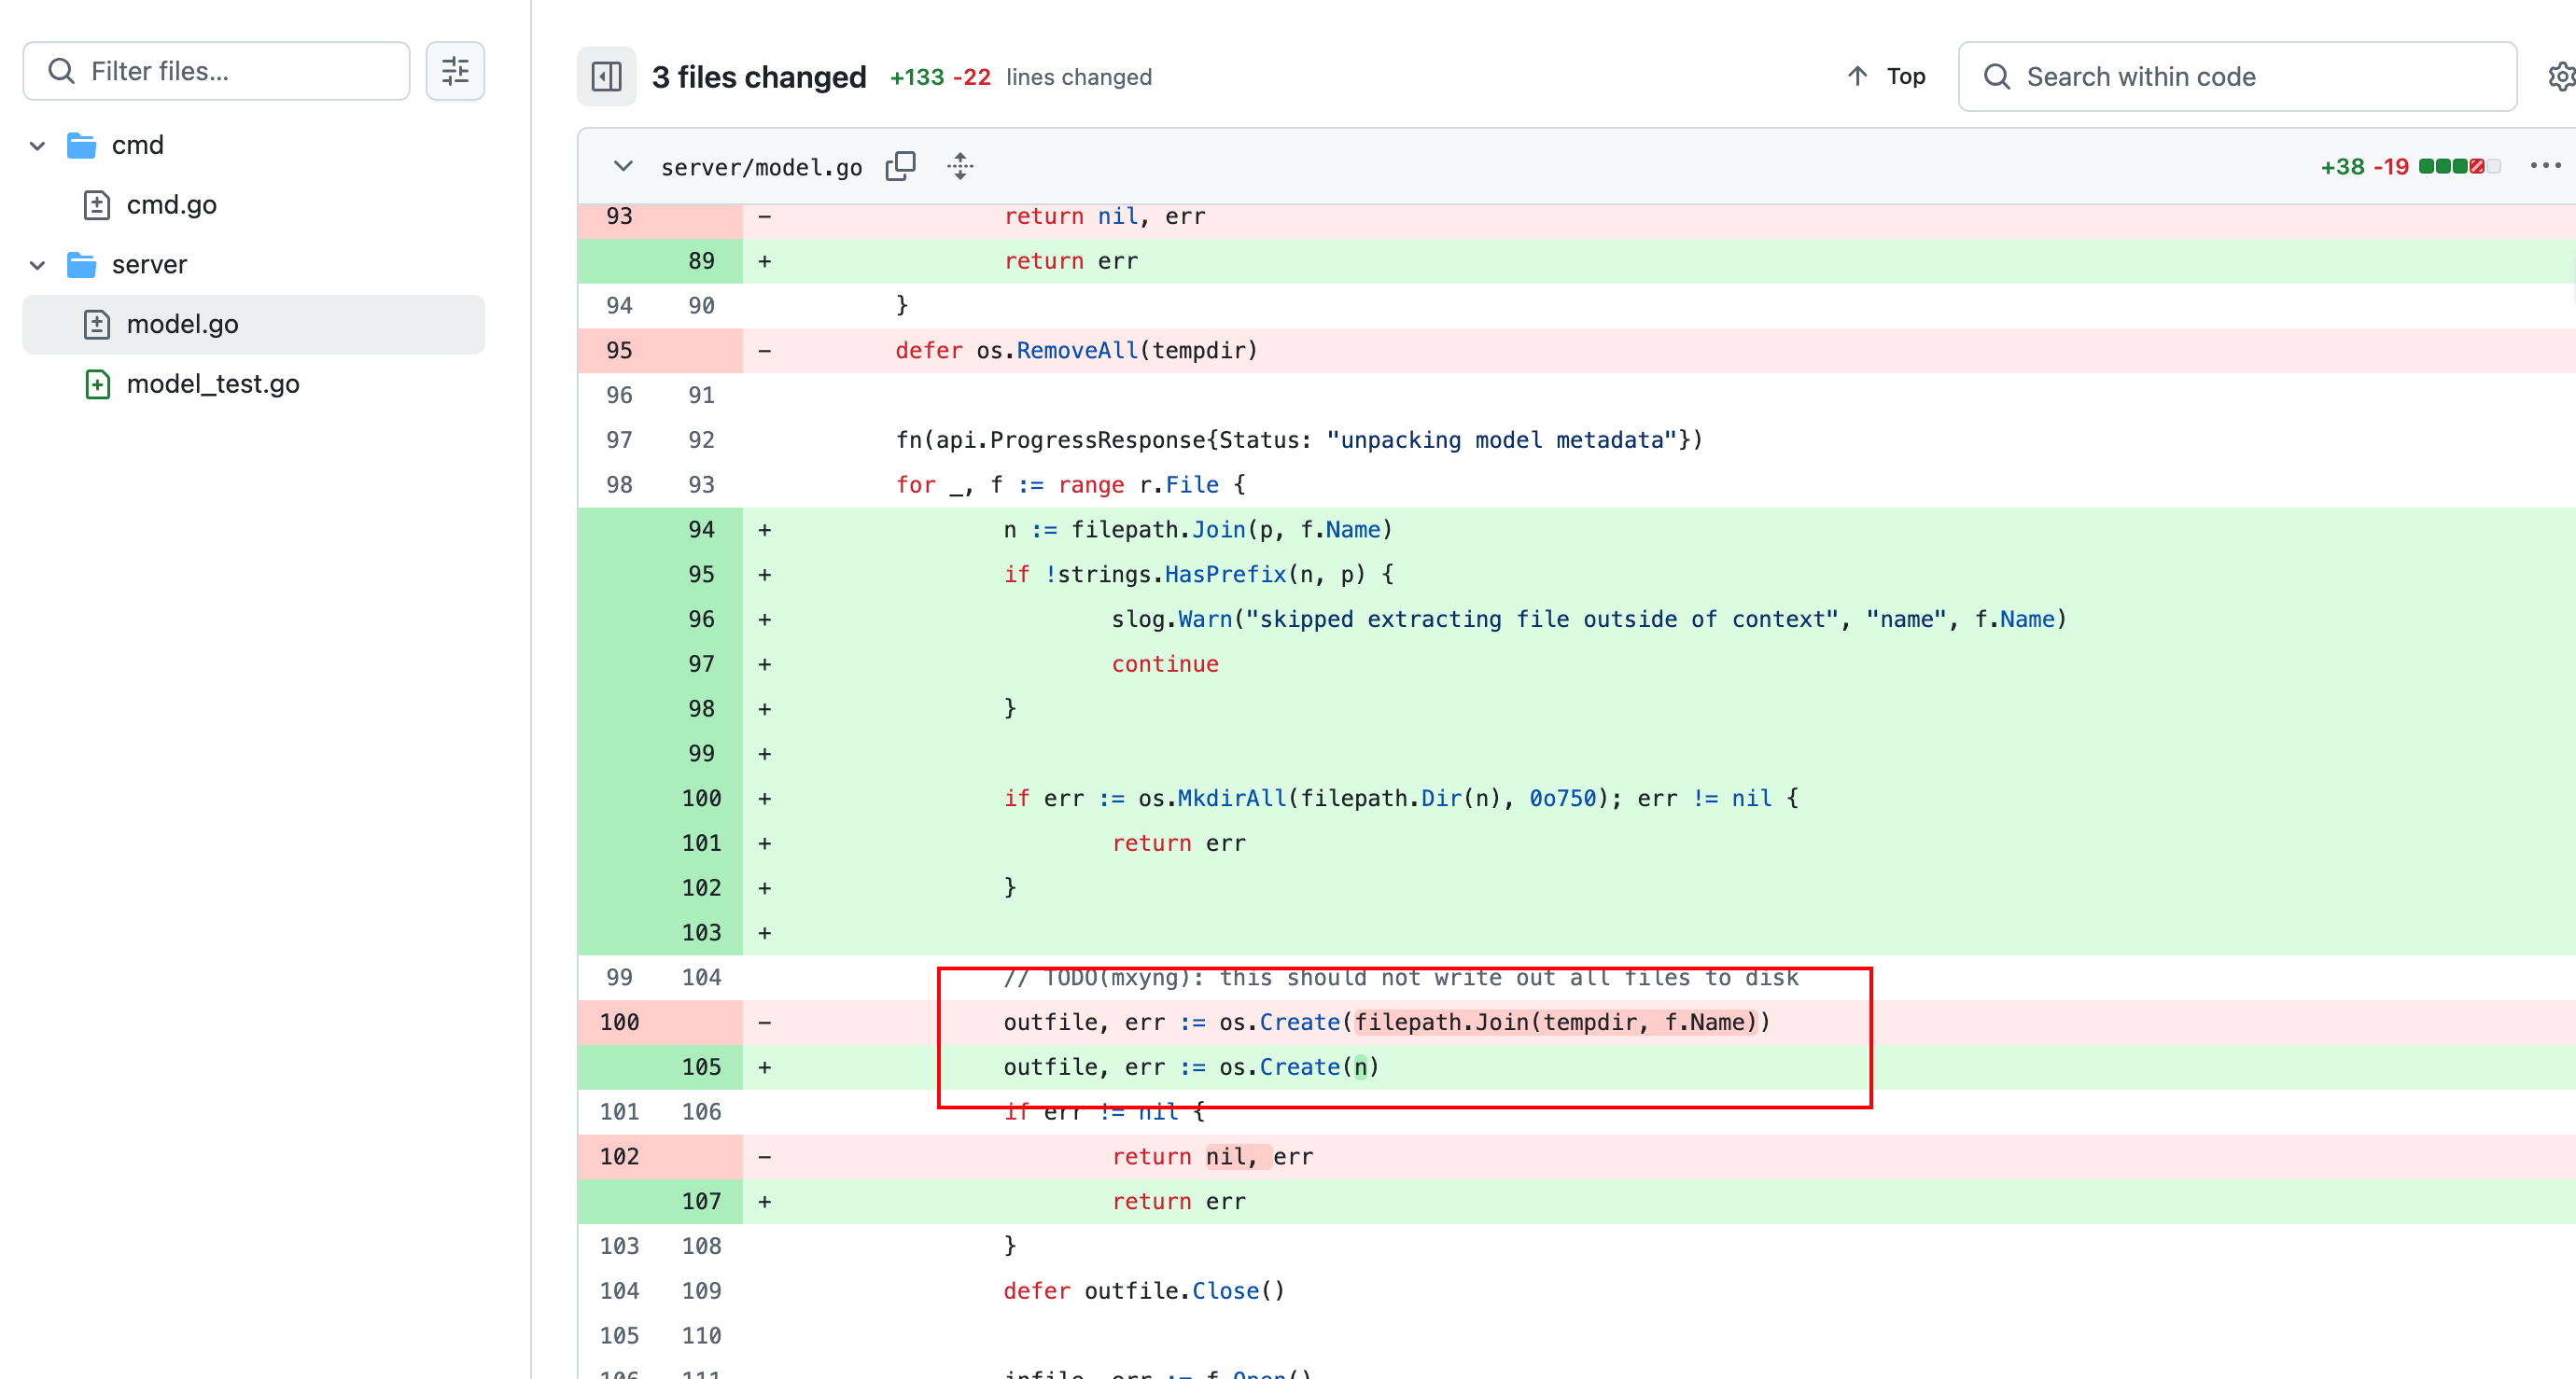Click the up arrow next to Top
This screenshot has height=1379, width=2576.
tap(1857, 76)
